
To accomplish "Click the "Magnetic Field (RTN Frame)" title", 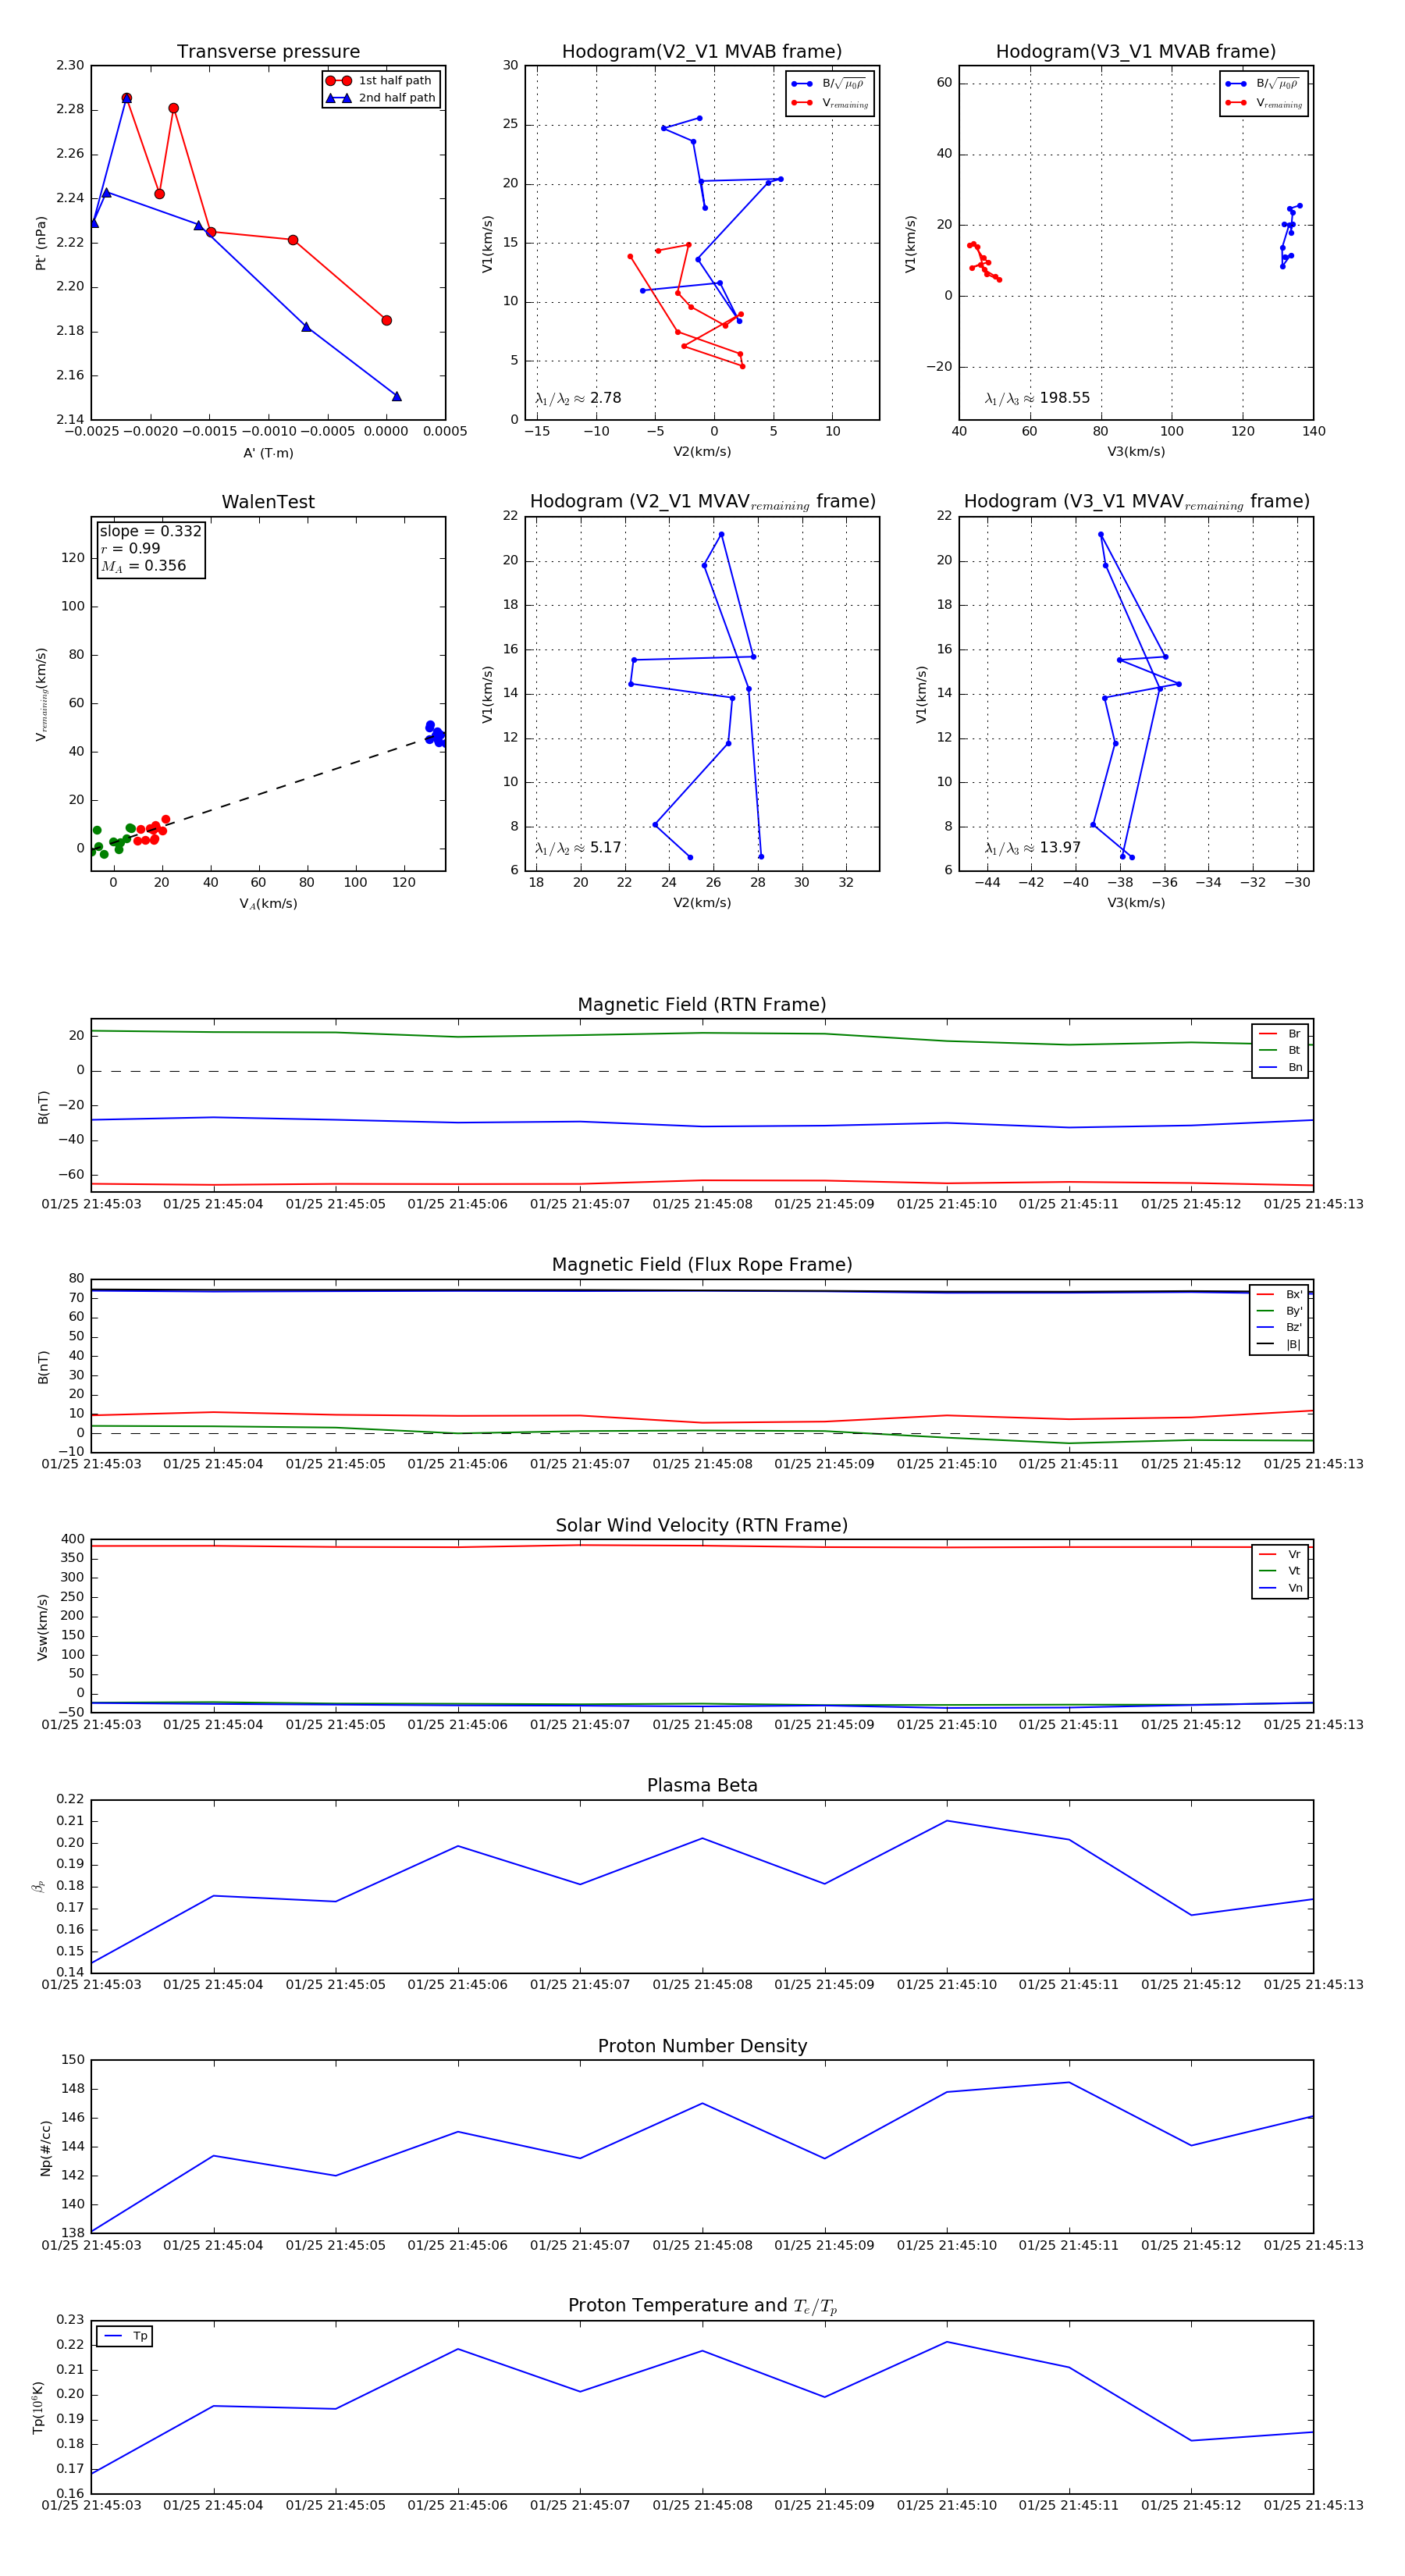I will (x=702, y=1005).
